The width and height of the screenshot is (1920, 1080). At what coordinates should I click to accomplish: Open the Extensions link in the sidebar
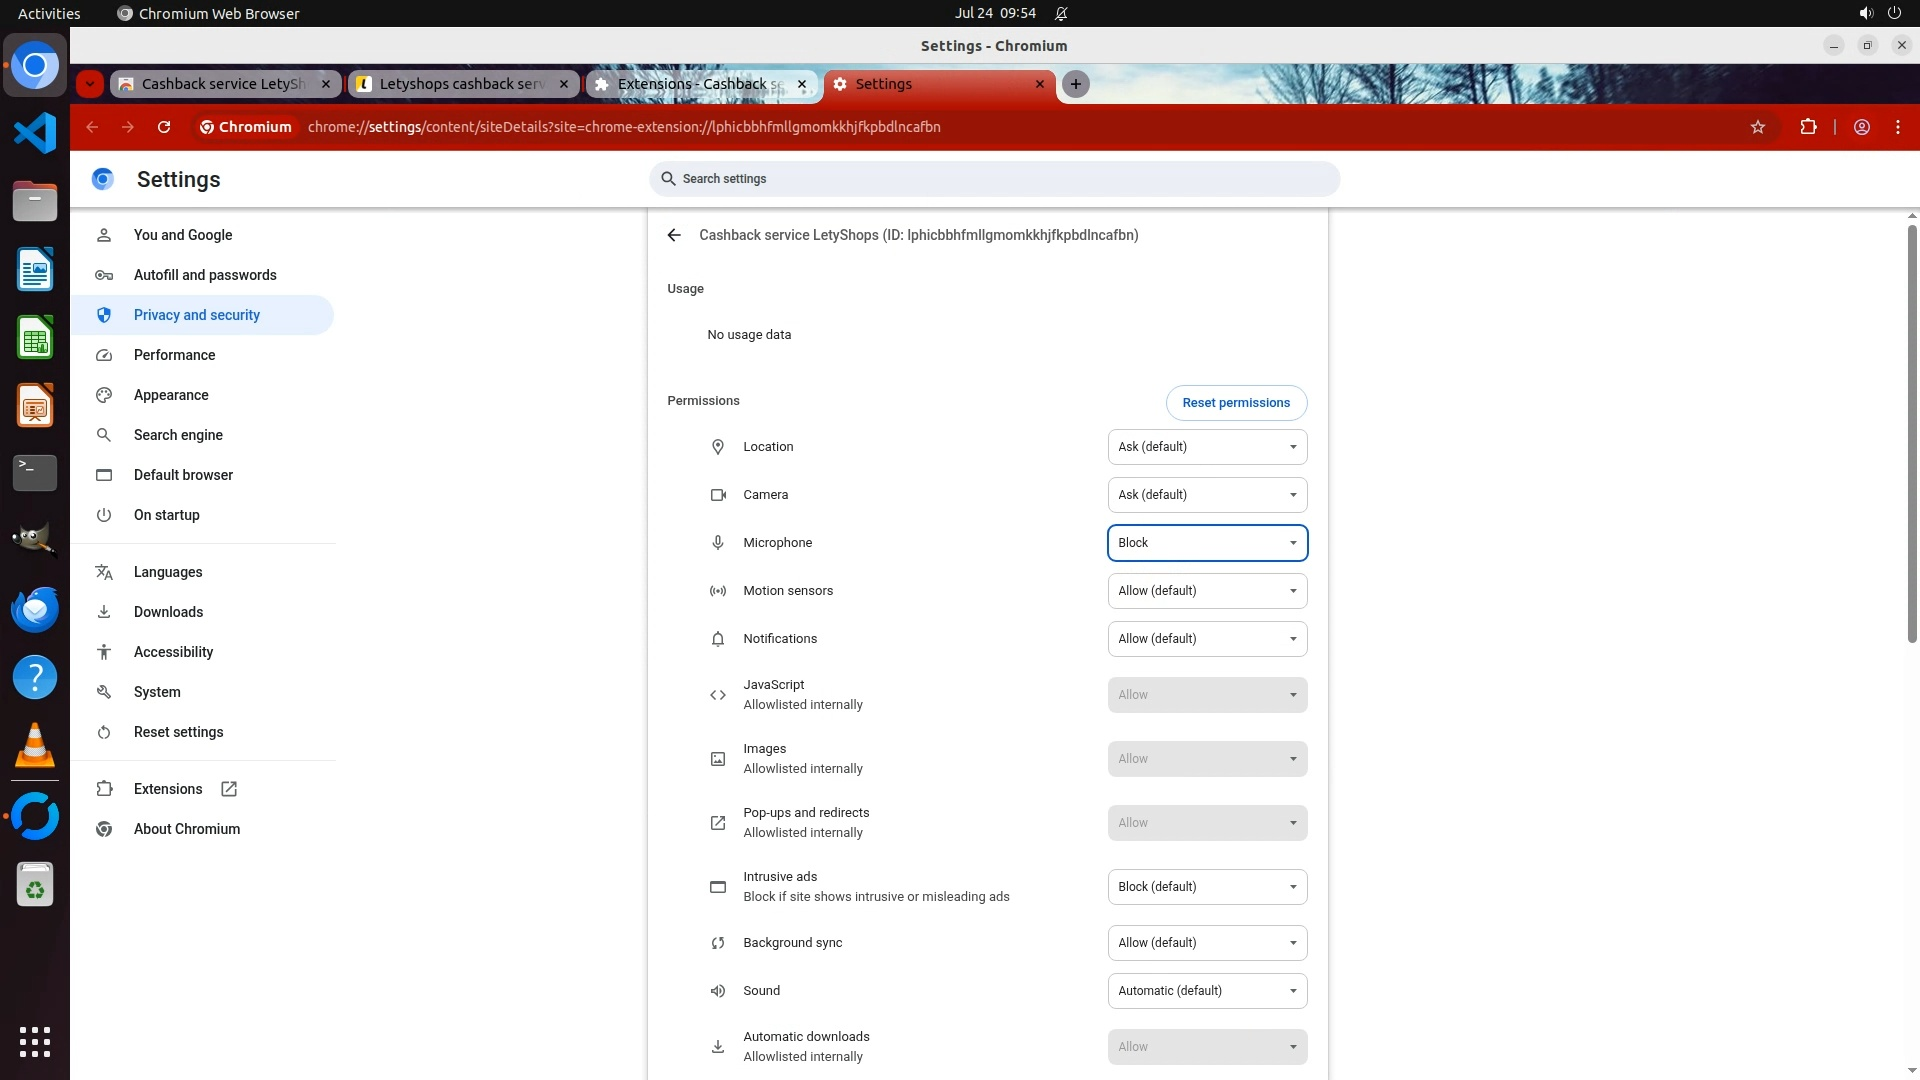point(168,789)
